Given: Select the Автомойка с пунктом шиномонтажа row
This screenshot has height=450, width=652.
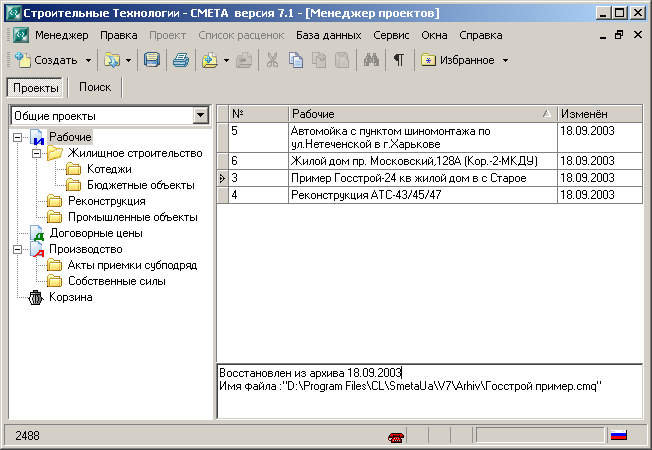Looking at the screenshot, I should pos(430,137).
